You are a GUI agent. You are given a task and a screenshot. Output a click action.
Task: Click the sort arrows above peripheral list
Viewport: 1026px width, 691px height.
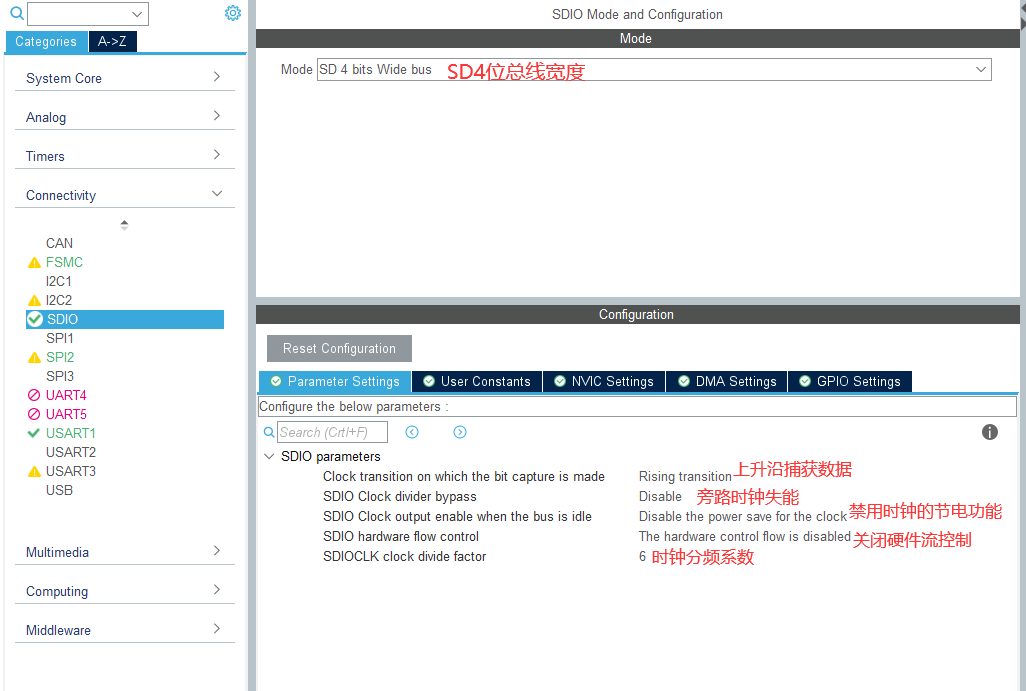click(x=124, y=225)
